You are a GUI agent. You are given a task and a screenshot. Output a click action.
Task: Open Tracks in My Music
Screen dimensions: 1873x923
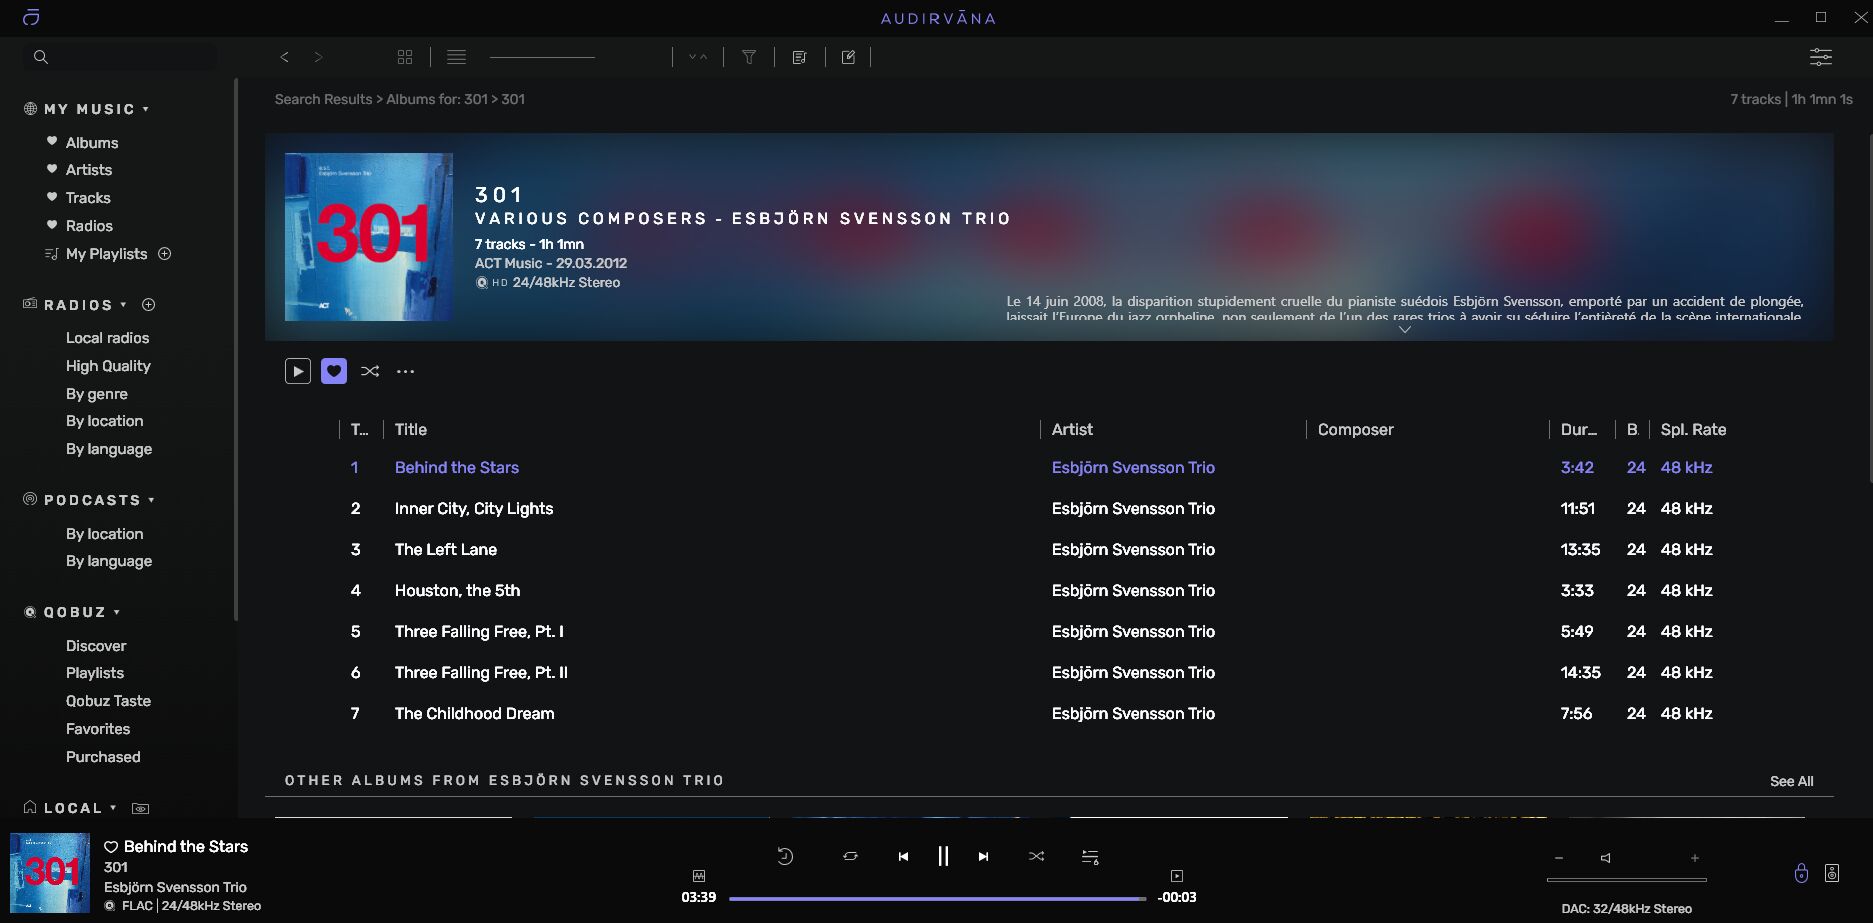(88, 198)
